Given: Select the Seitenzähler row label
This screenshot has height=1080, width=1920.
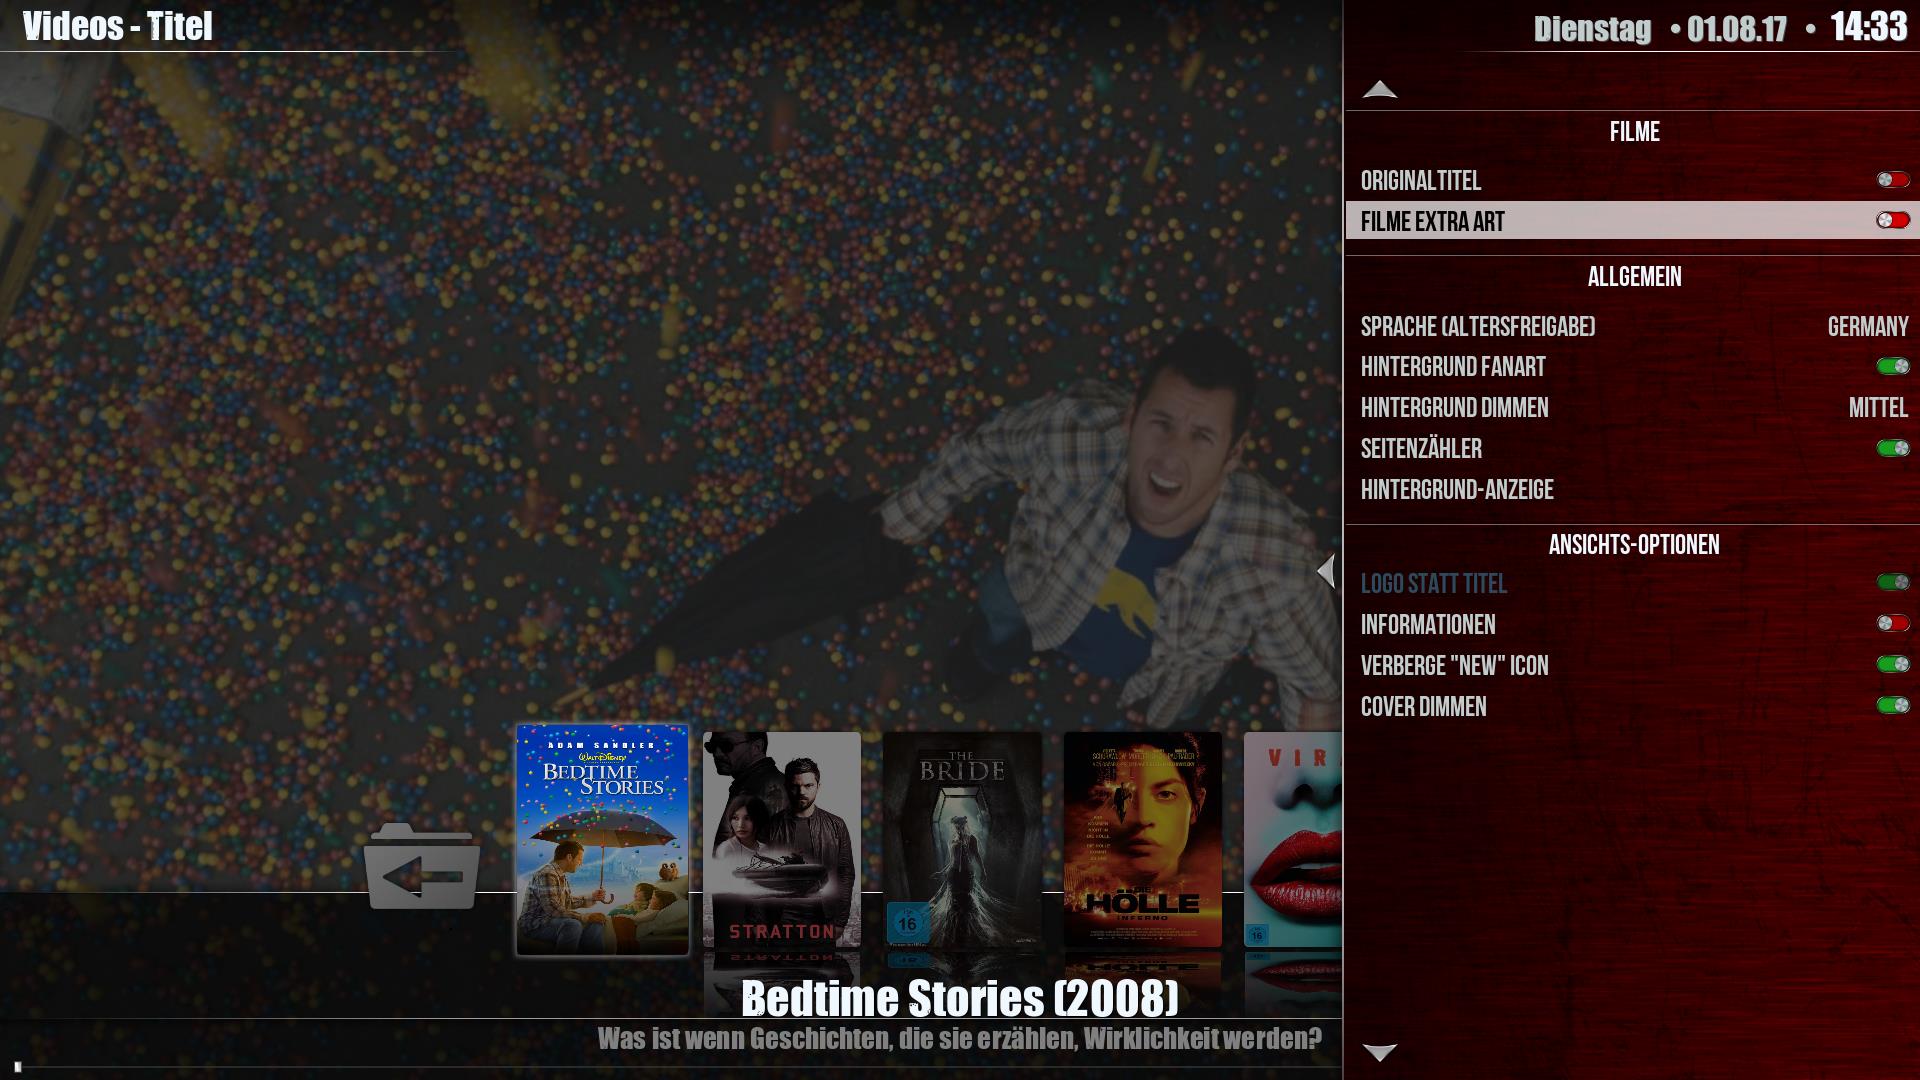Looking at the screenshot, I should (x=1421, y=449).
